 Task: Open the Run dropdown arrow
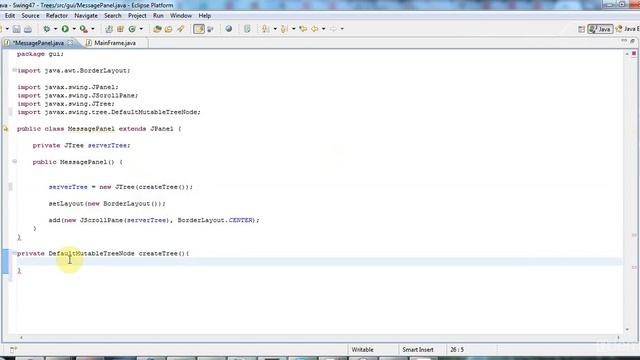point(74,29)
